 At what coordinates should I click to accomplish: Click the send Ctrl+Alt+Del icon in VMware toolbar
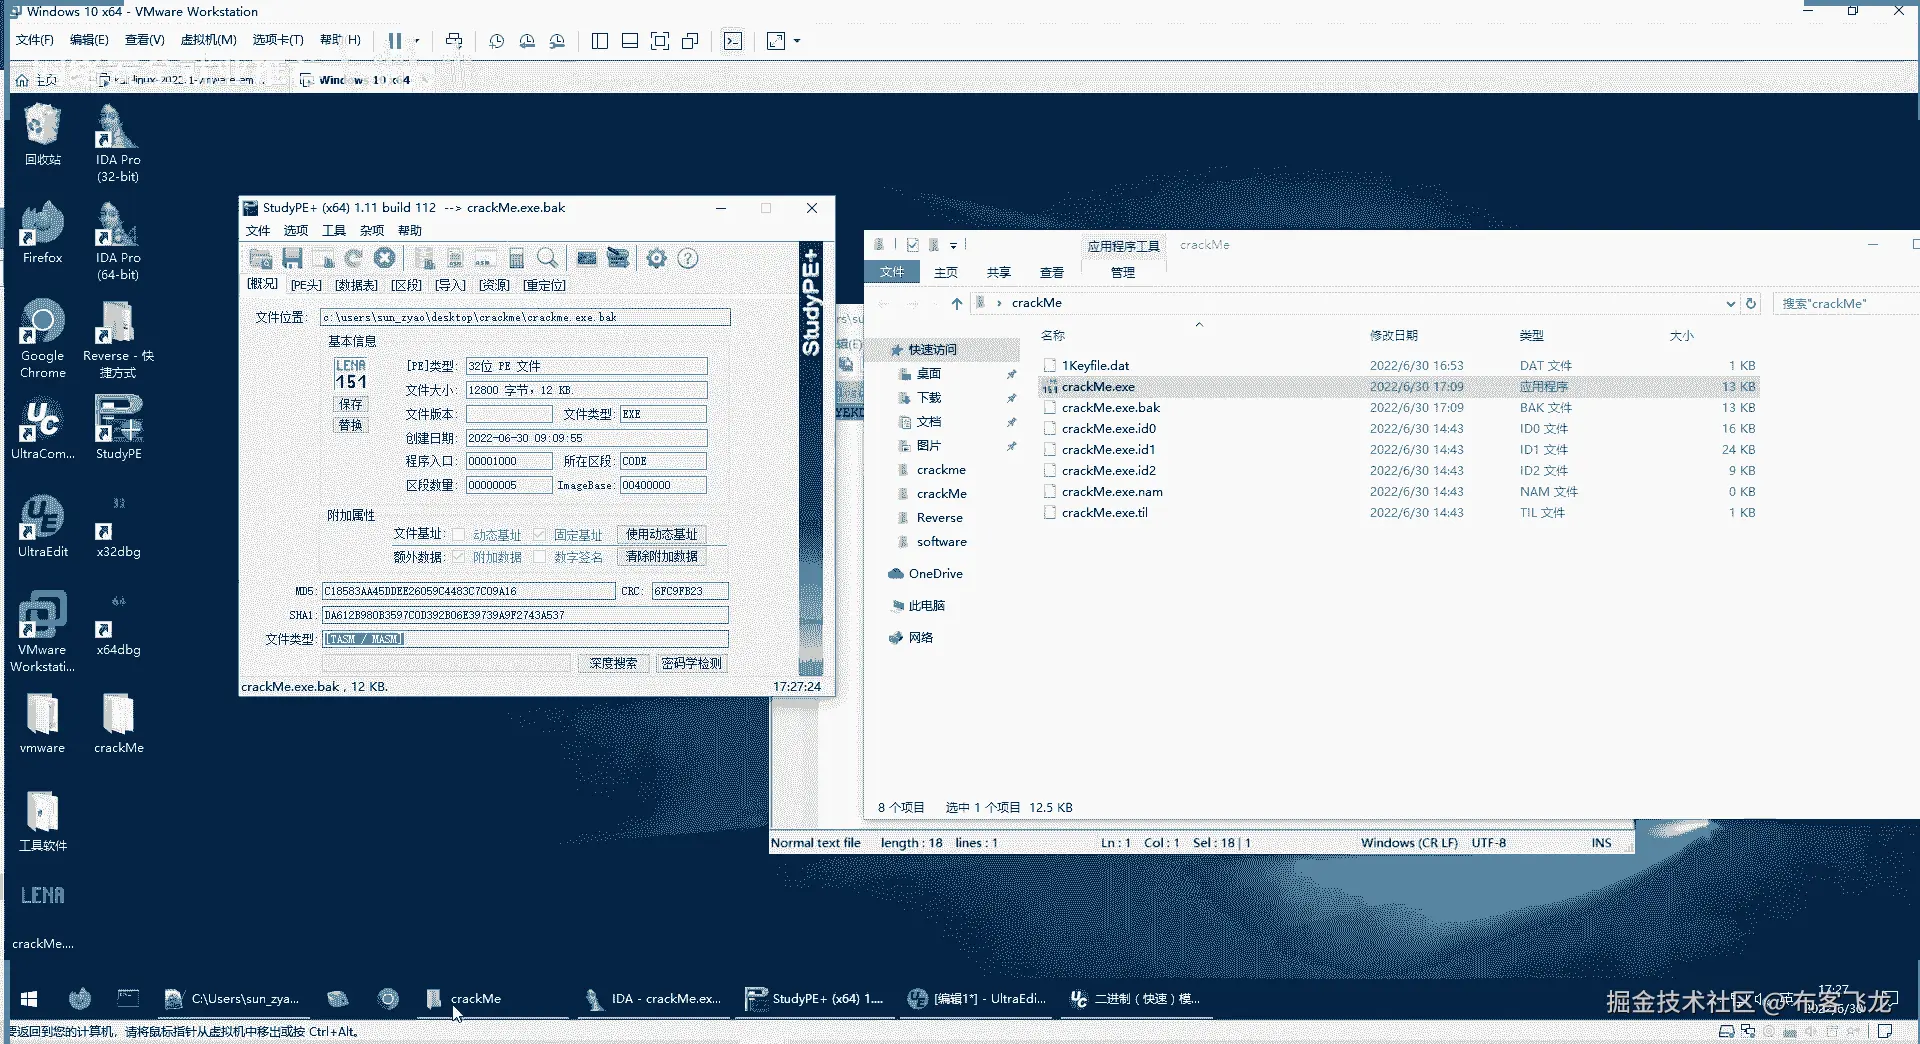454,41
